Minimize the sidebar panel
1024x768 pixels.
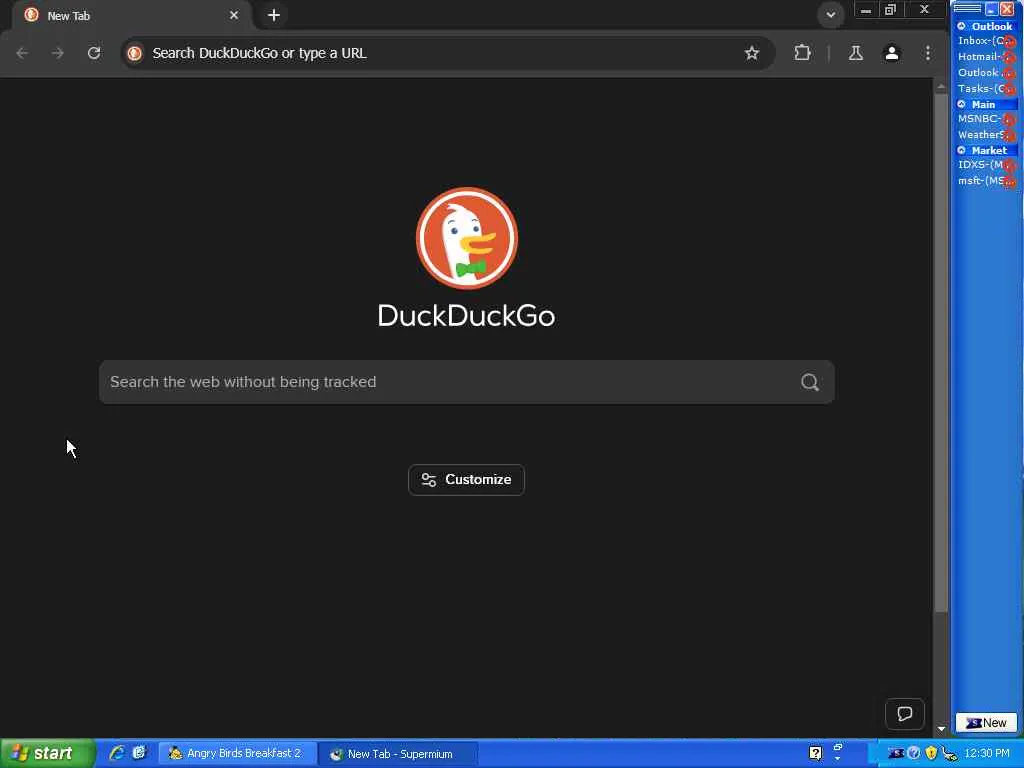[991, 9]
